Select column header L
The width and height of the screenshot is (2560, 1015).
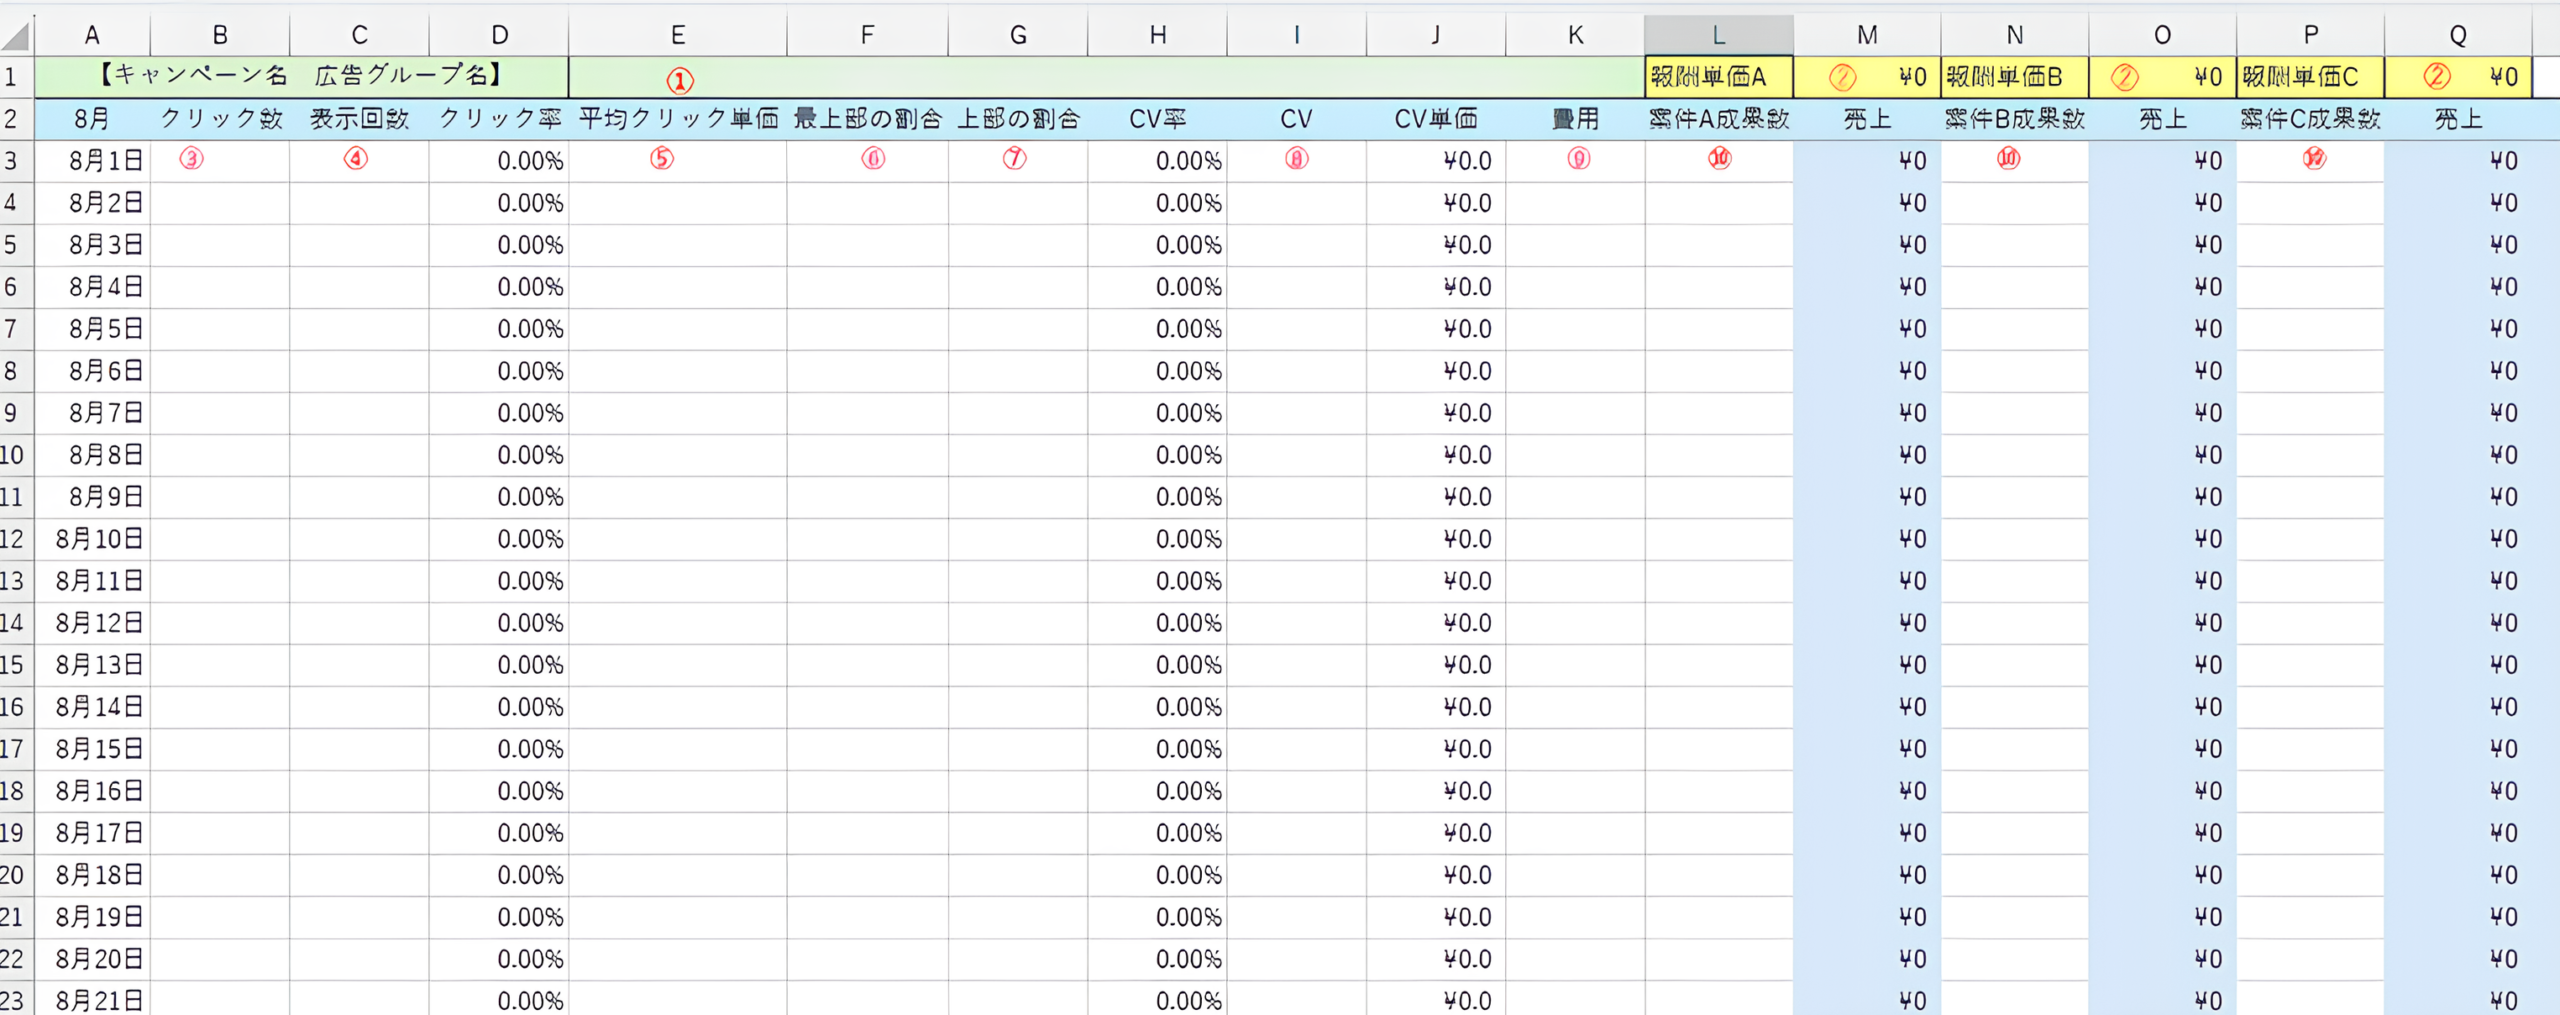coord(1716,33)
